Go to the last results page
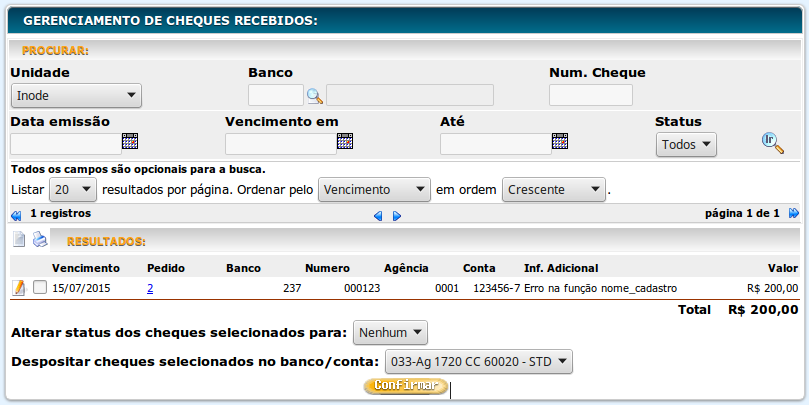The height and width of the screenshot is (405, 809). click(794, 213)
